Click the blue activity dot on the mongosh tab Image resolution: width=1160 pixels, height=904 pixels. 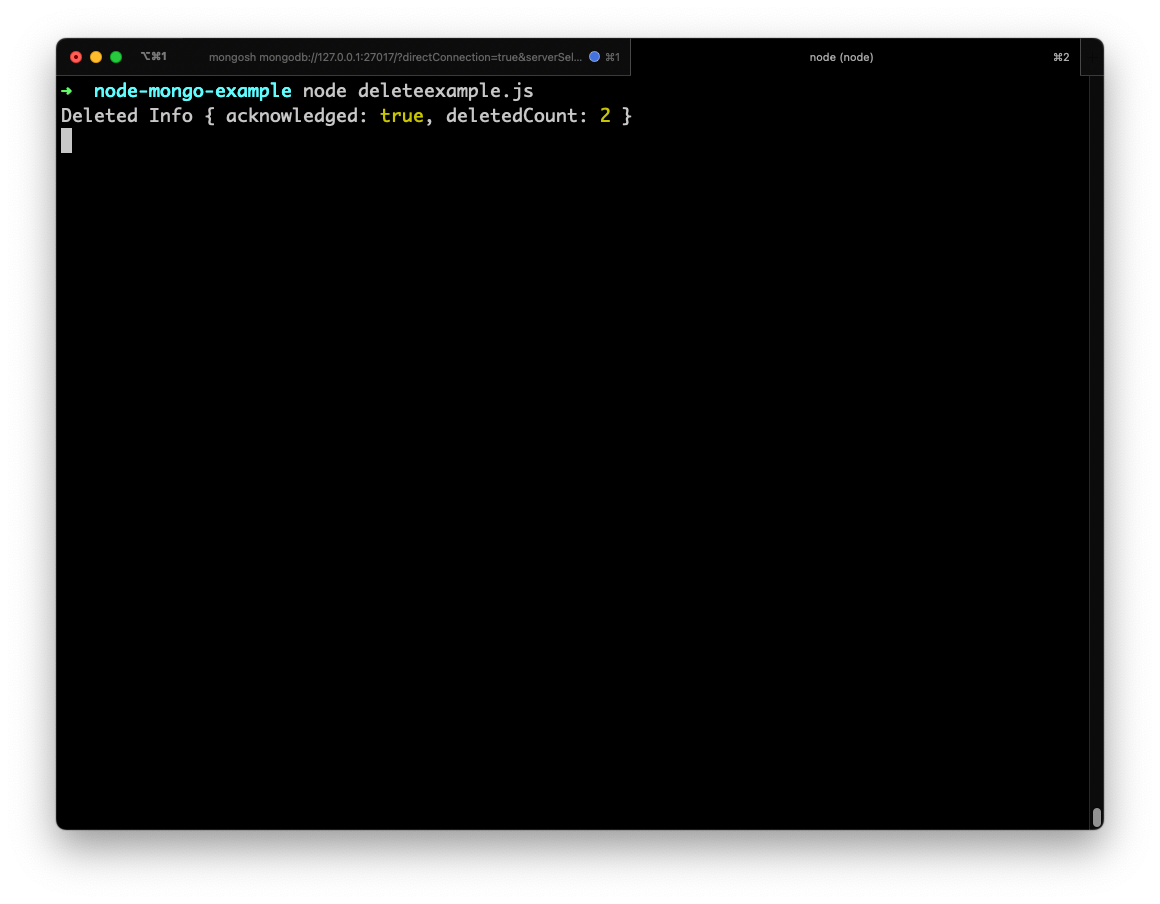[594, 57]
